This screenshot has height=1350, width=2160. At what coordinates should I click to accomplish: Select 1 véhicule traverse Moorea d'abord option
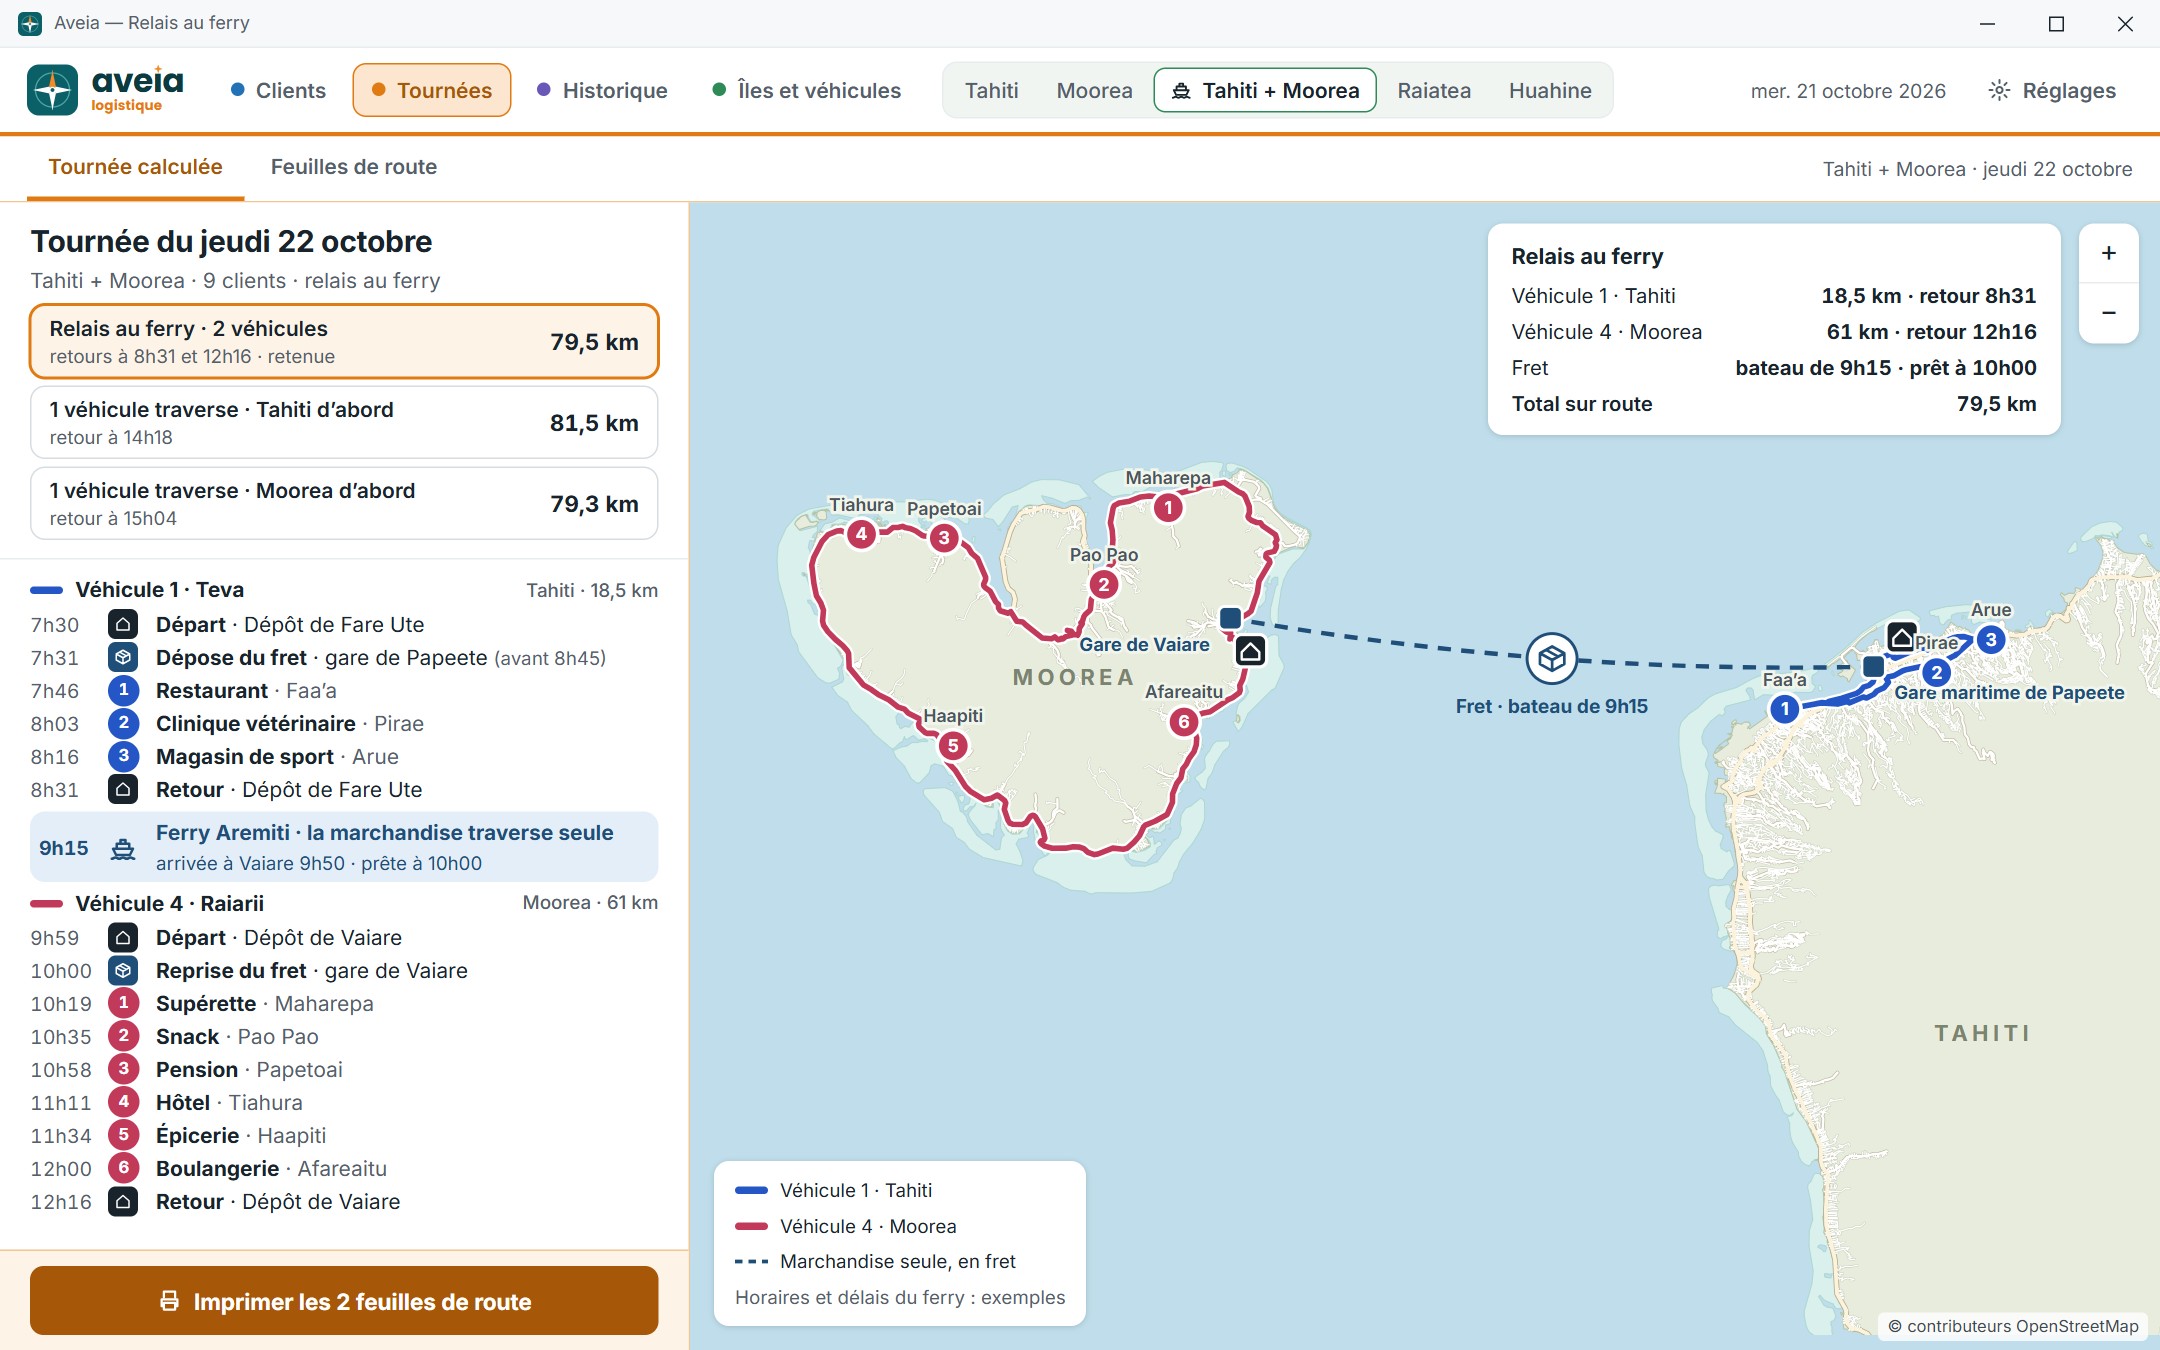tap(344, 504)
